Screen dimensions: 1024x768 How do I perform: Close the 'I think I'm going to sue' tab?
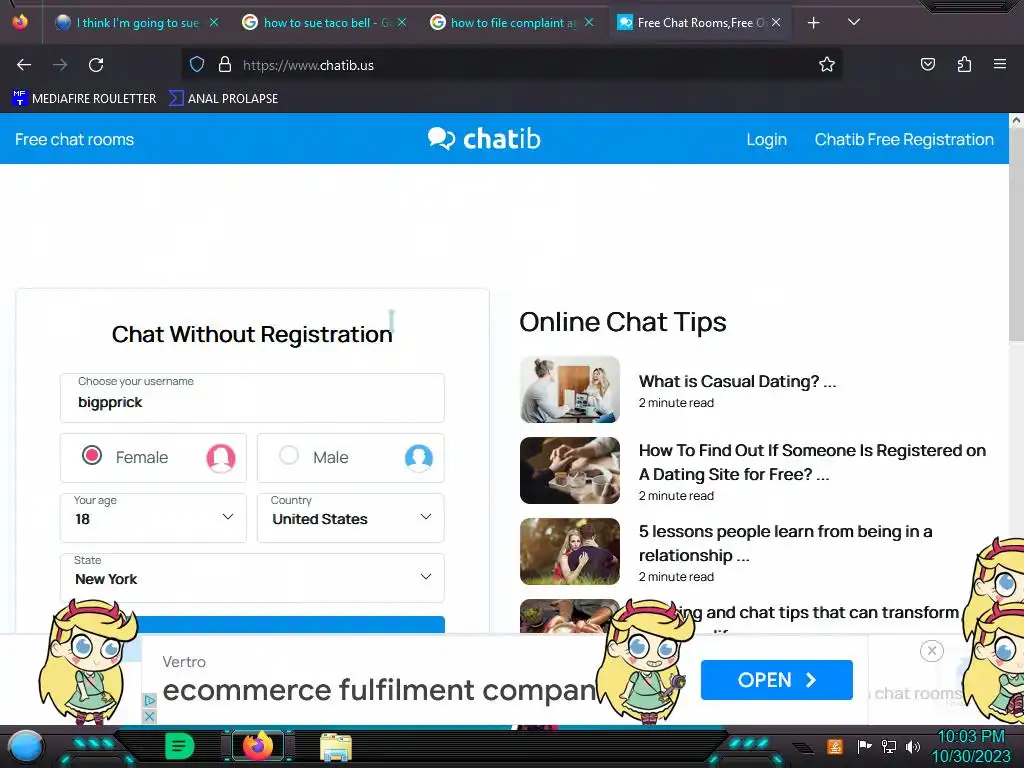coord(214,22)
